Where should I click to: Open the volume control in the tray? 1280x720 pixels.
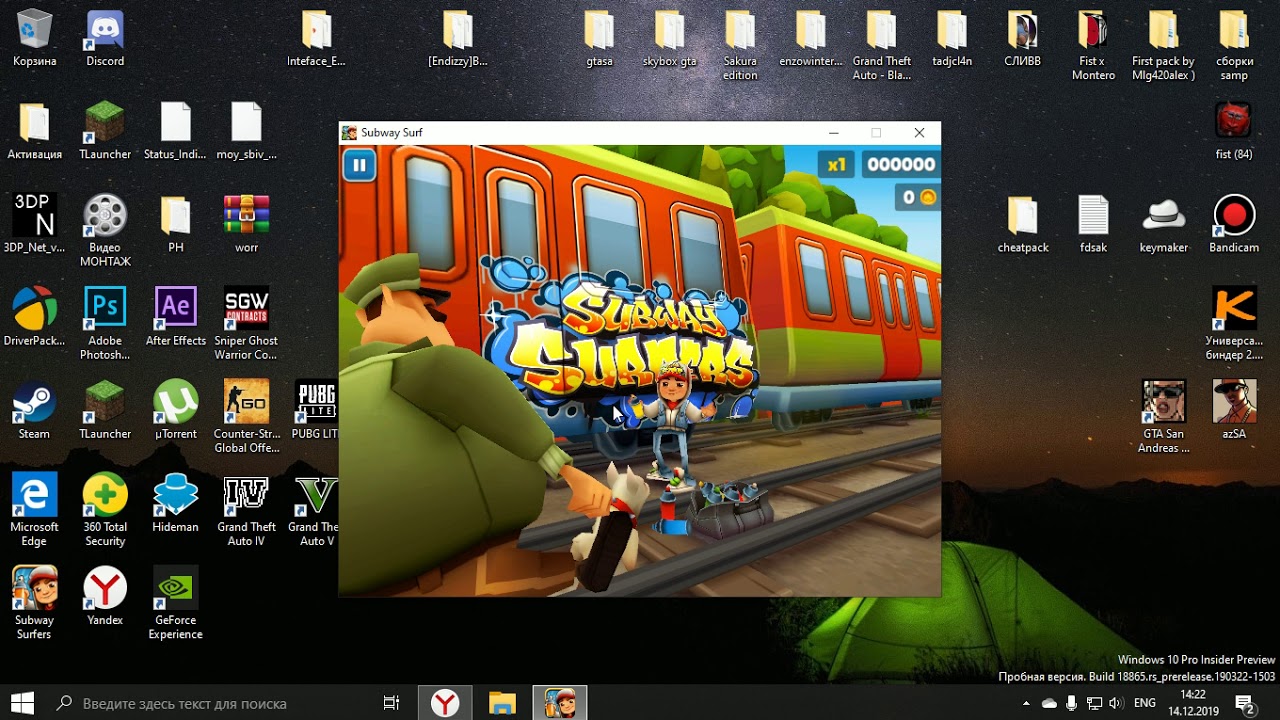pyautogui.click(x=1115, y=703)
